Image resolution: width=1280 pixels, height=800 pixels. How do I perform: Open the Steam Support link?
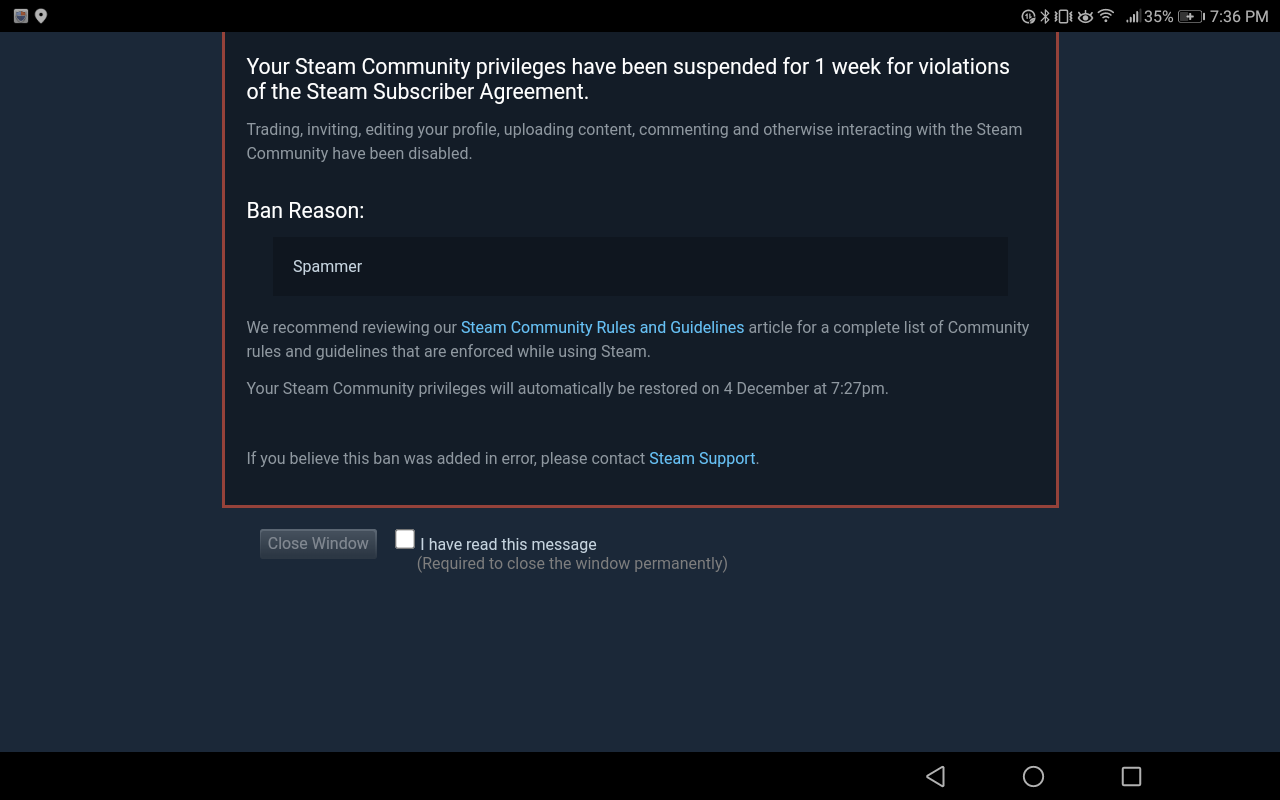tap(702, 458)
